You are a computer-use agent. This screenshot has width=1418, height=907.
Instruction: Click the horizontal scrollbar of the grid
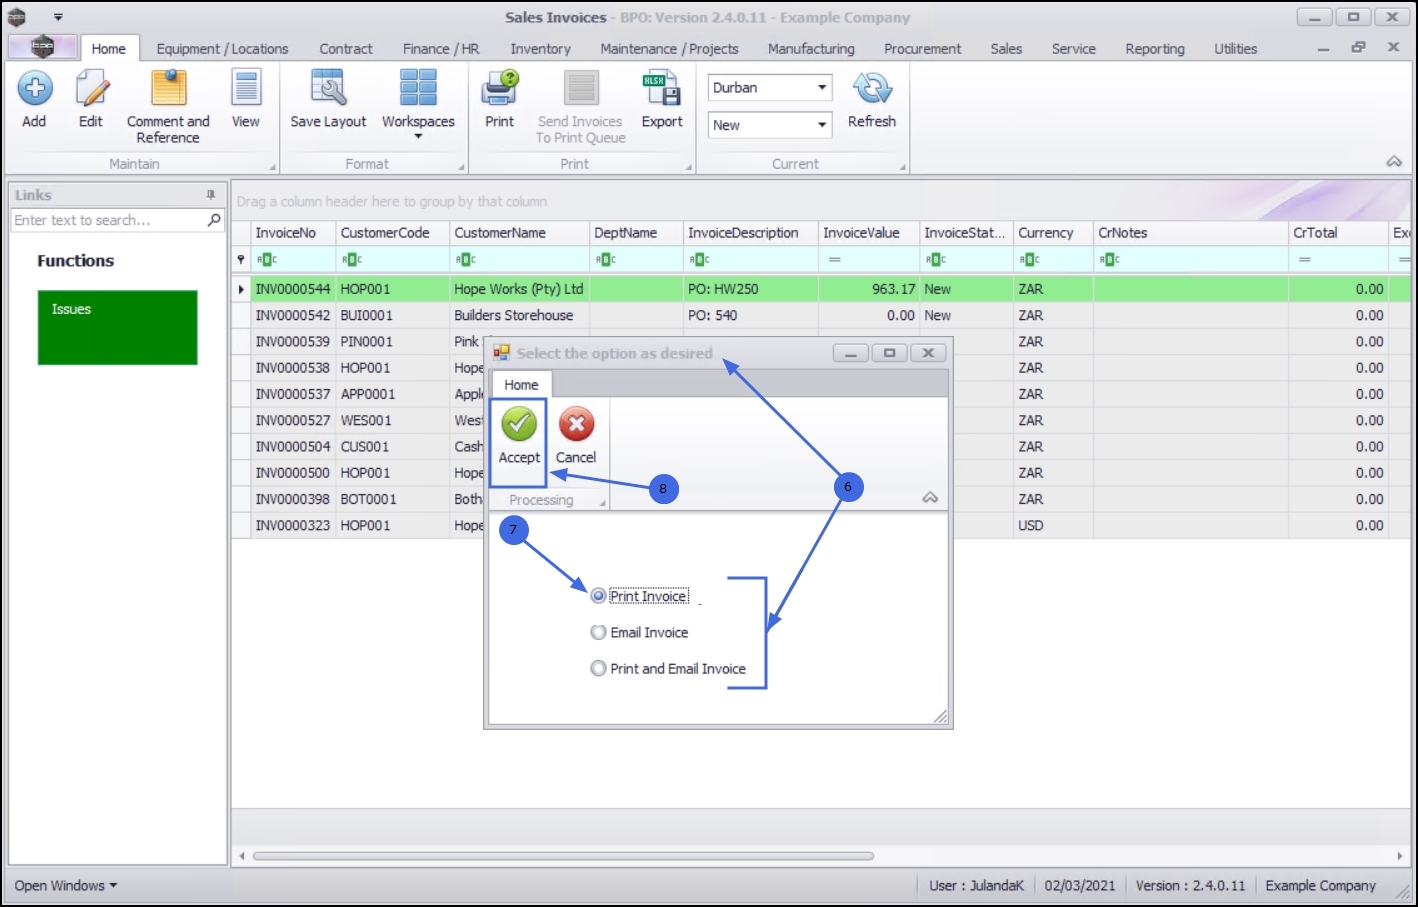coord(563,856)
